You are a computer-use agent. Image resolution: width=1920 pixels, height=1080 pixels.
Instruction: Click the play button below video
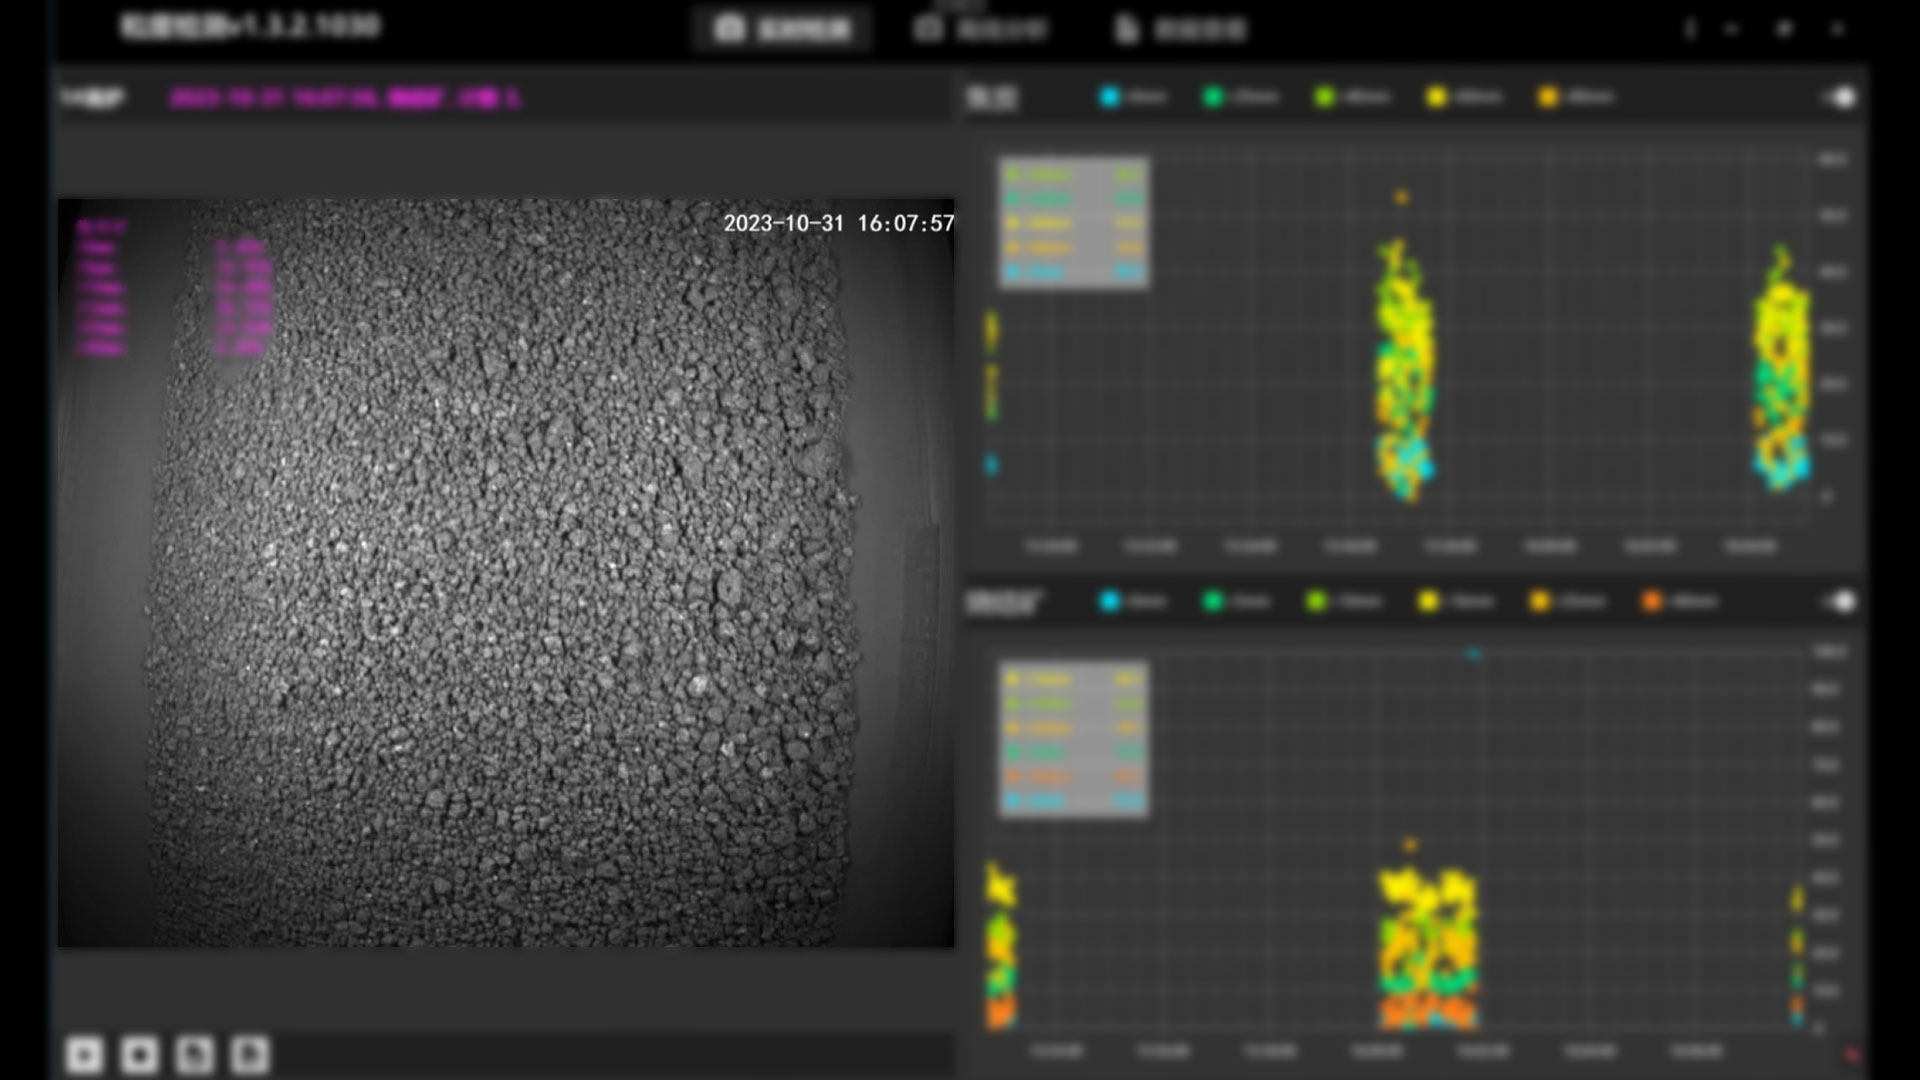(85, 1054)
